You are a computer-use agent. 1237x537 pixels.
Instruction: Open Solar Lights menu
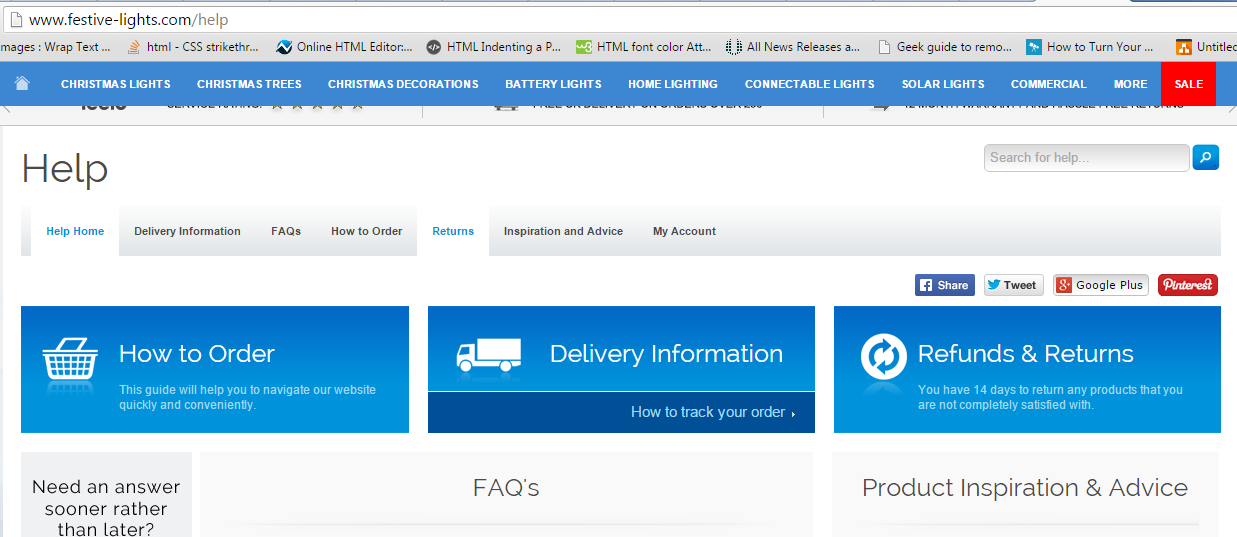click(943, 84)
